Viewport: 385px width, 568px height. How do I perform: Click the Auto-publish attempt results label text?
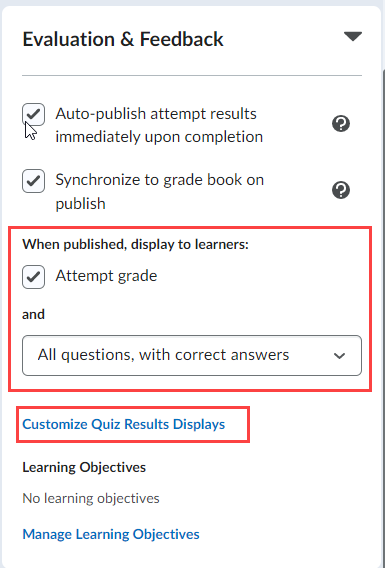159,125
